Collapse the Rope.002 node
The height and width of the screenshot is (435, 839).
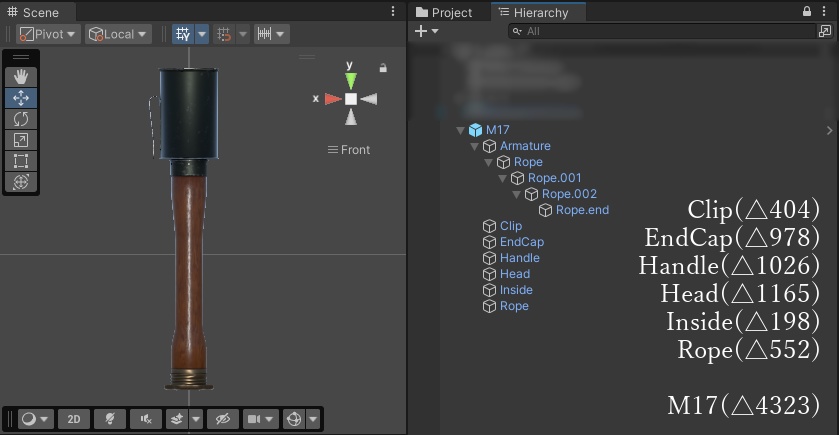tap(516, 194)
